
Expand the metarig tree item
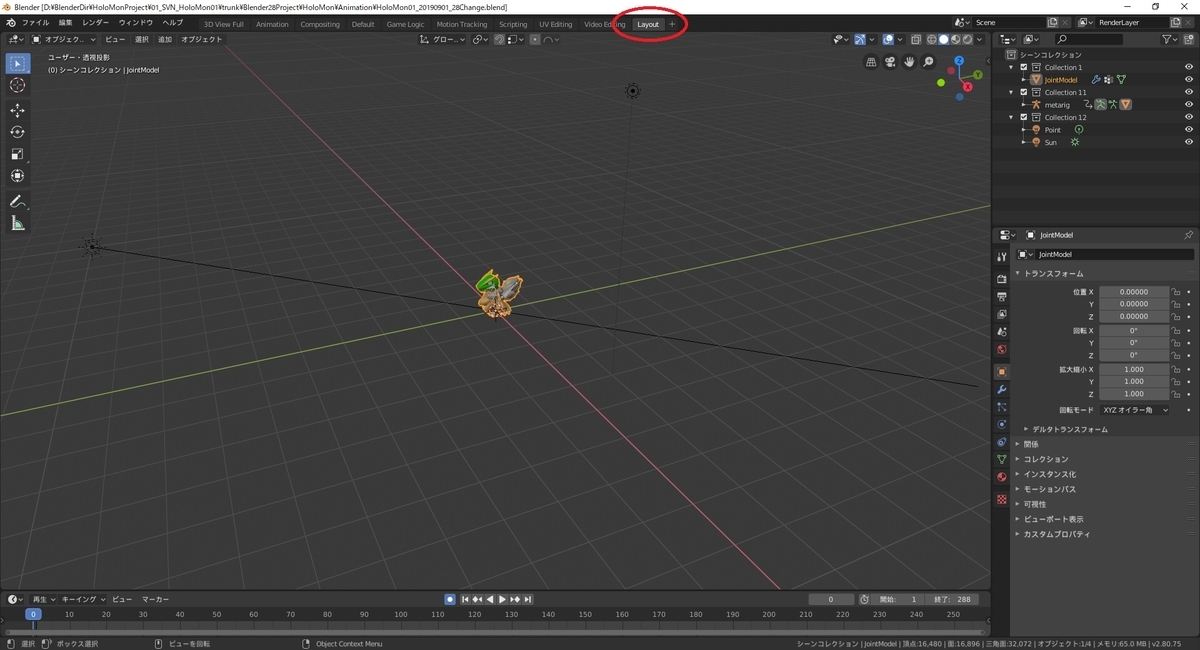1023,105
